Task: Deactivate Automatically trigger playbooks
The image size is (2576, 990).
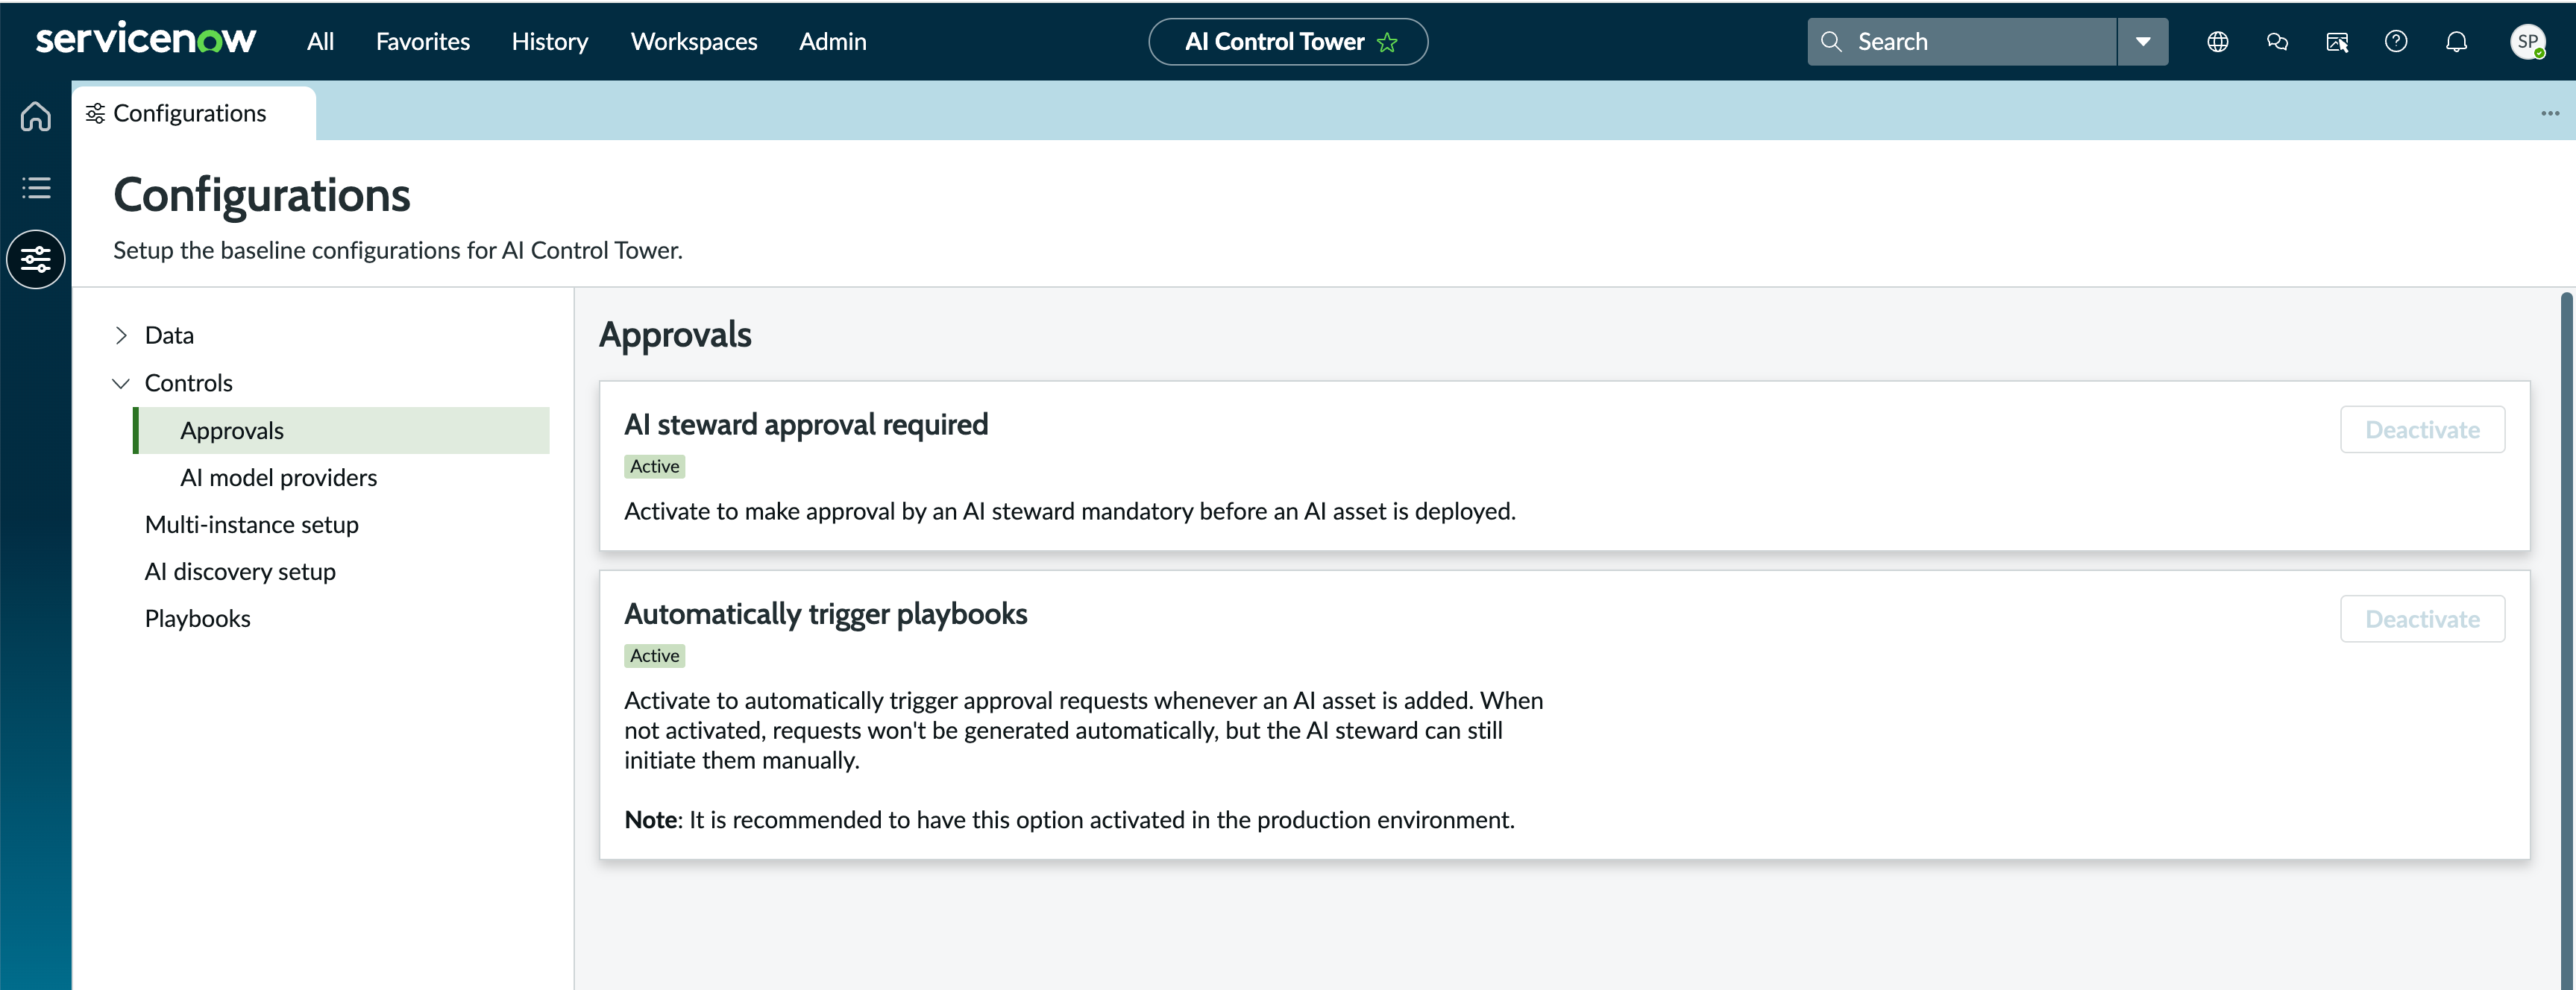Action: point(2422,618)
